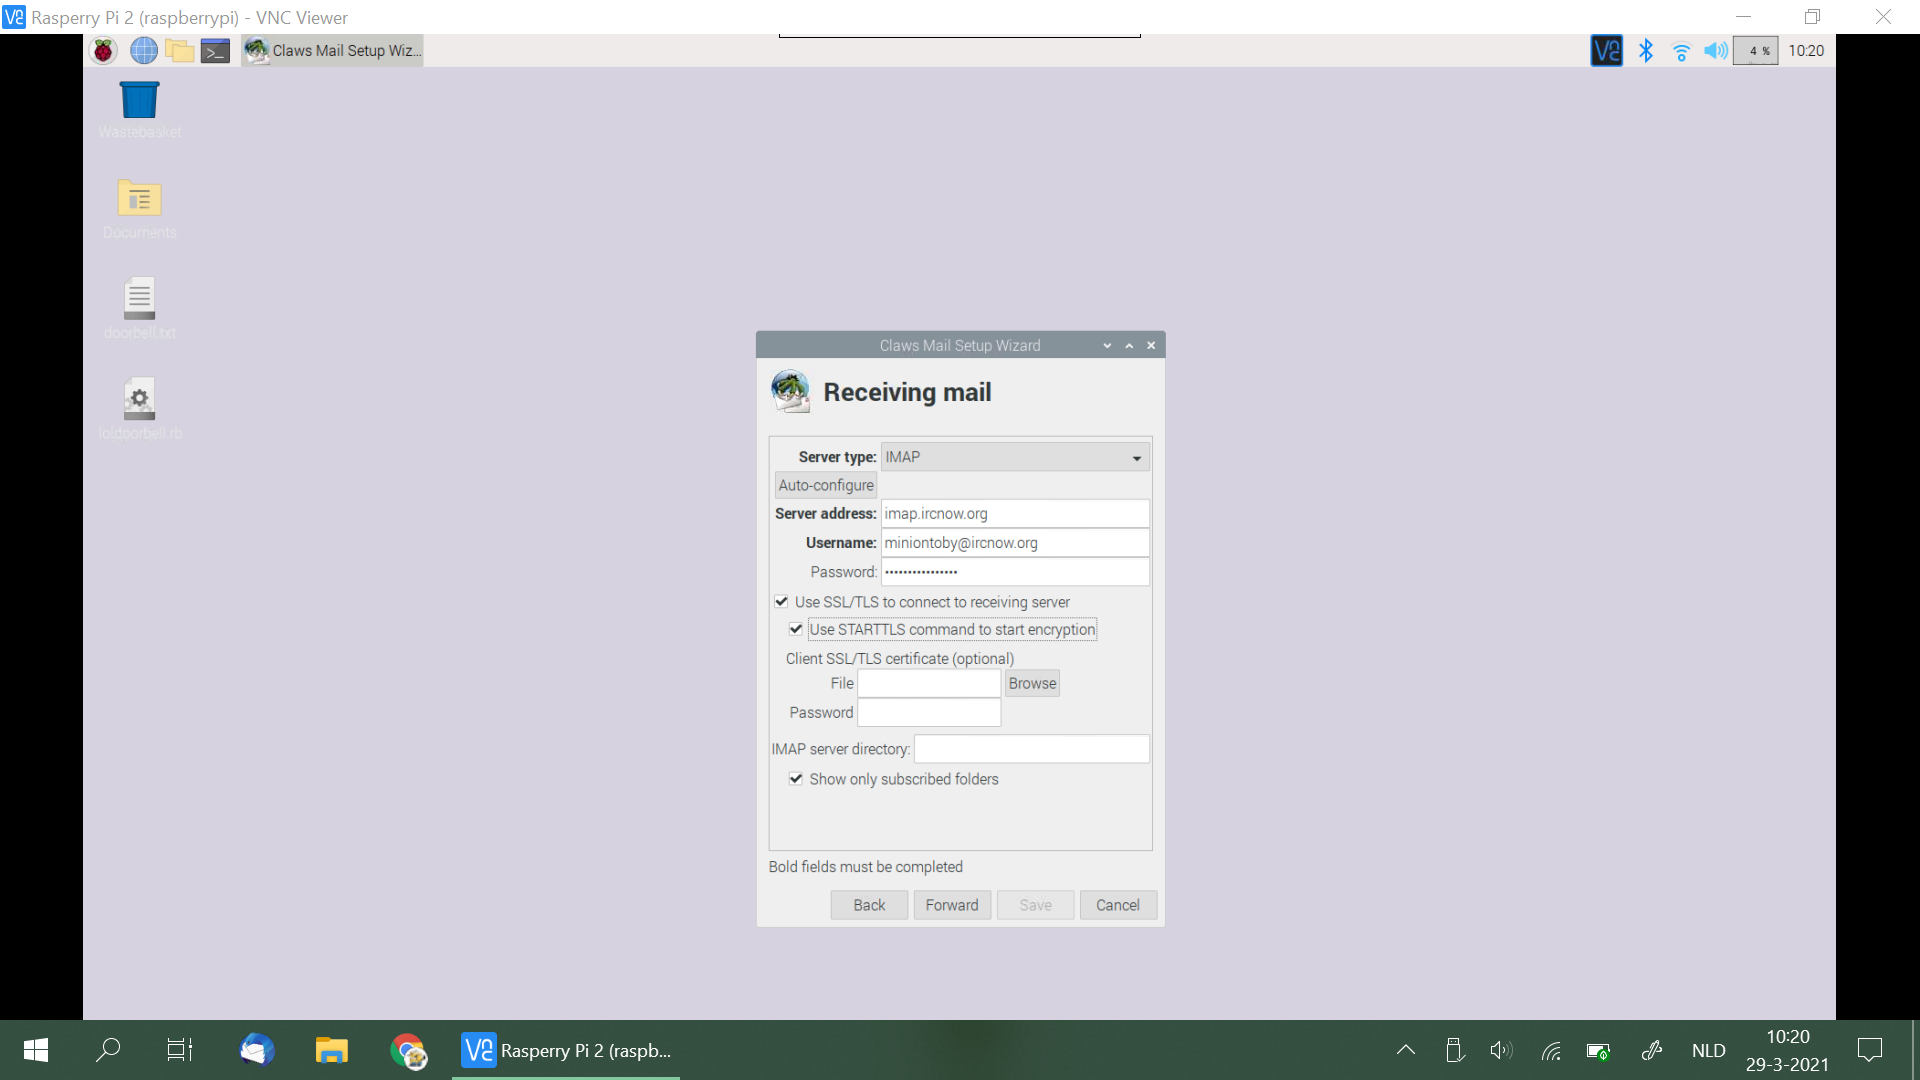This screenshot has height=1080, width=1920.
Task: Open Windows clock showing 29-3-2021
Action: pyautogui.click(x=1788, y=1050)
